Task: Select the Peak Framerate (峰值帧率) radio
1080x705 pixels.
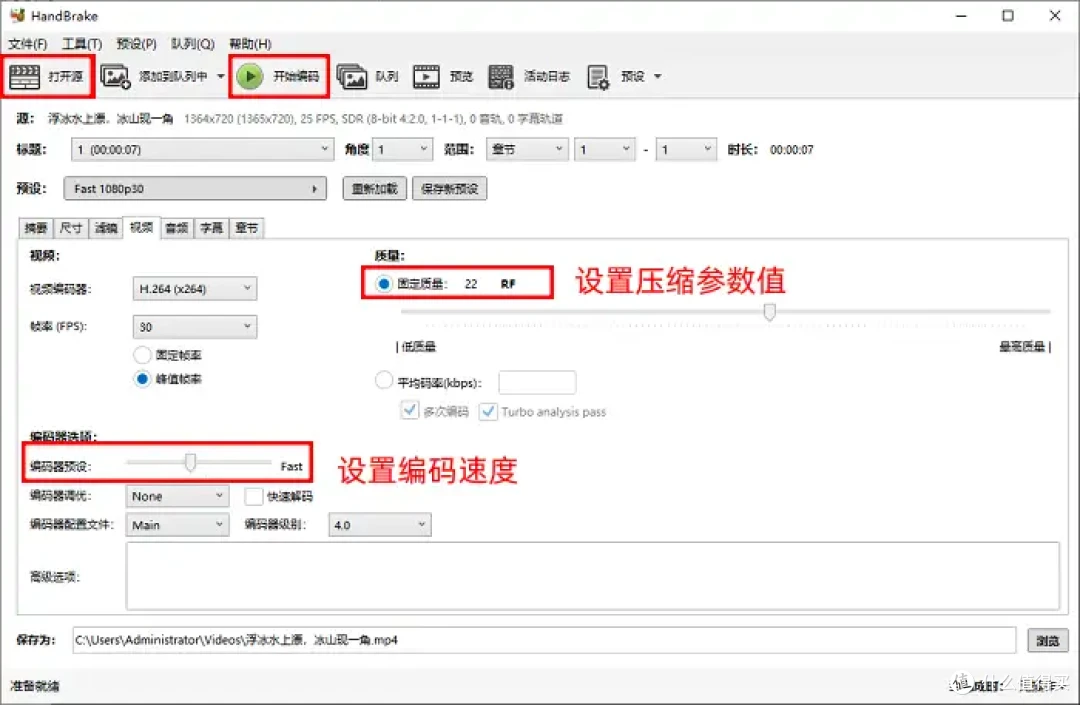Action: (142, 379)
